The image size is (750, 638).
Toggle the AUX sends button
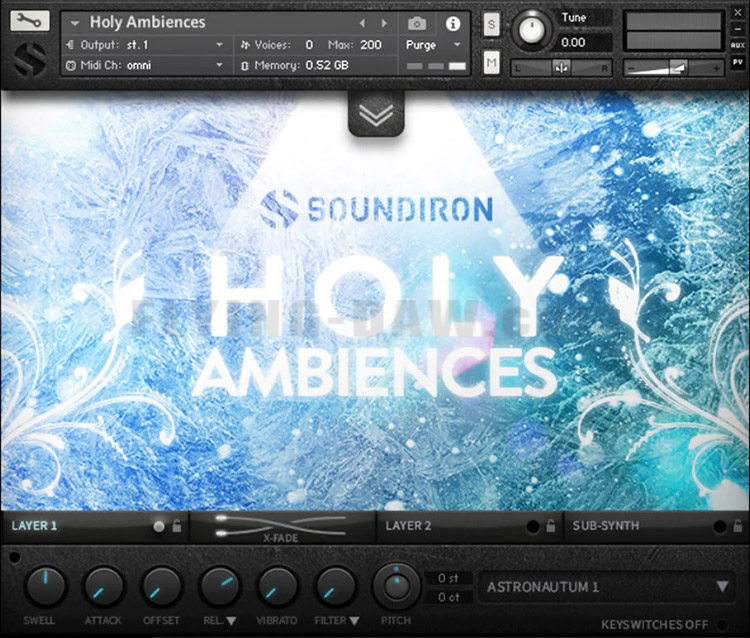click(738, 45)
